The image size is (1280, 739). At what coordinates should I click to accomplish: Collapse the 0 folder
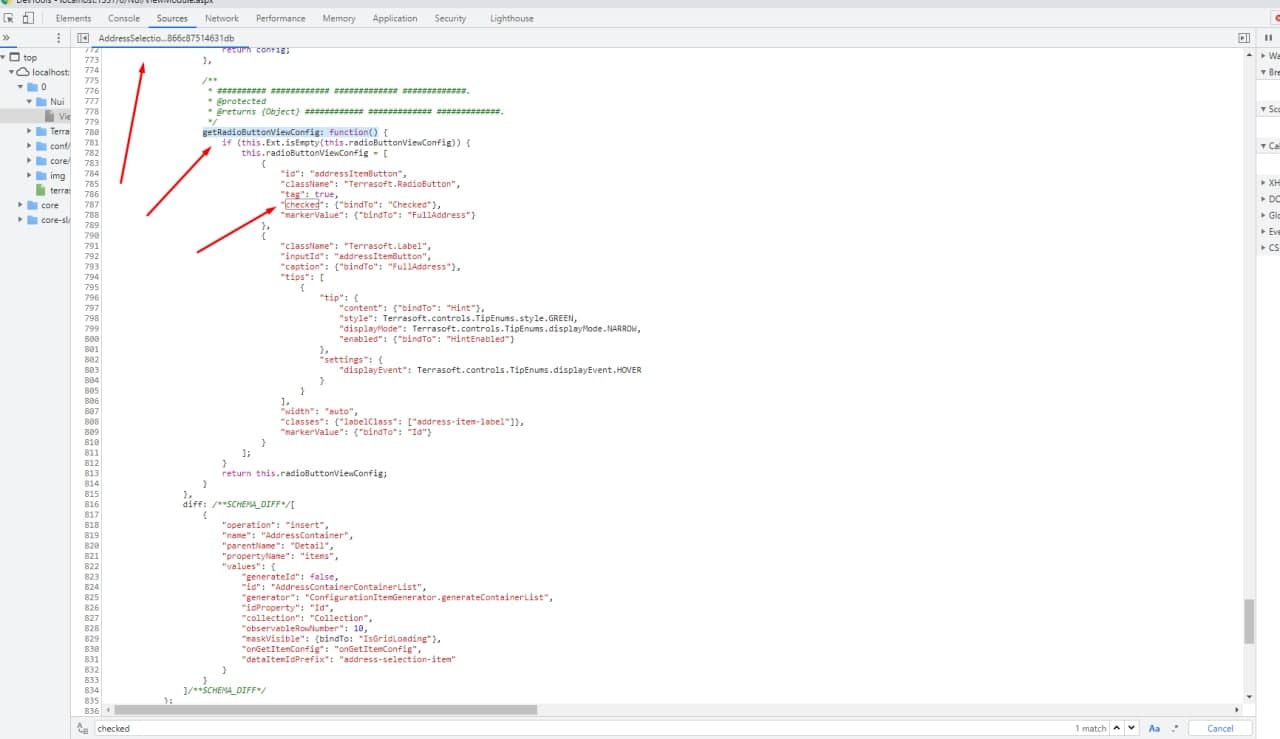point(20,87)
